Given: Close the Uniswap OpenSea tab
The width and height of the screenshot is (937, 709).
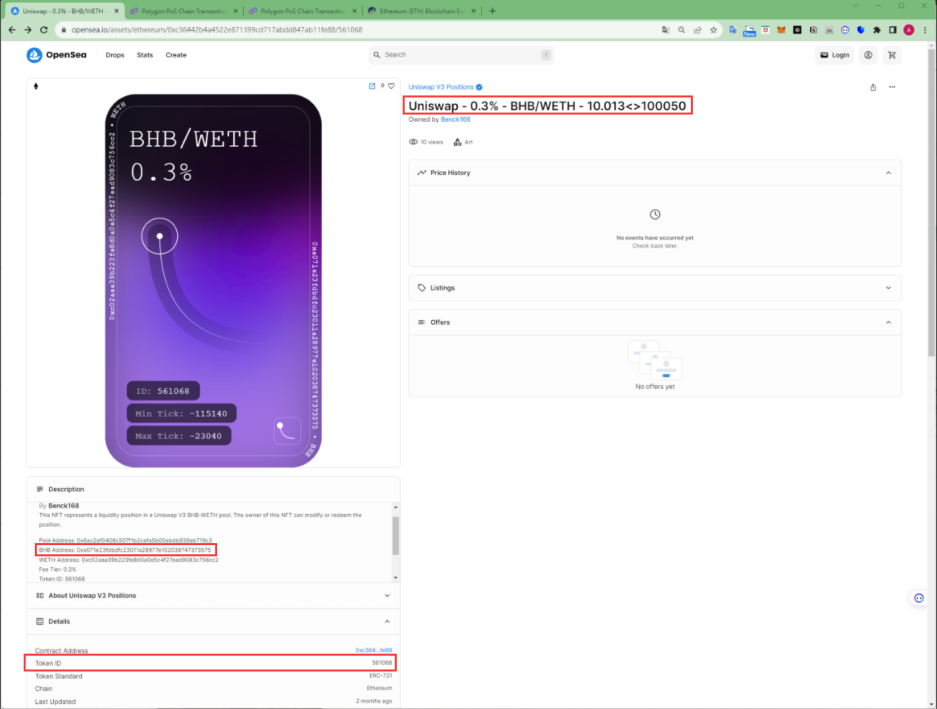Looking at the screenshot, I should coord(117,11).
